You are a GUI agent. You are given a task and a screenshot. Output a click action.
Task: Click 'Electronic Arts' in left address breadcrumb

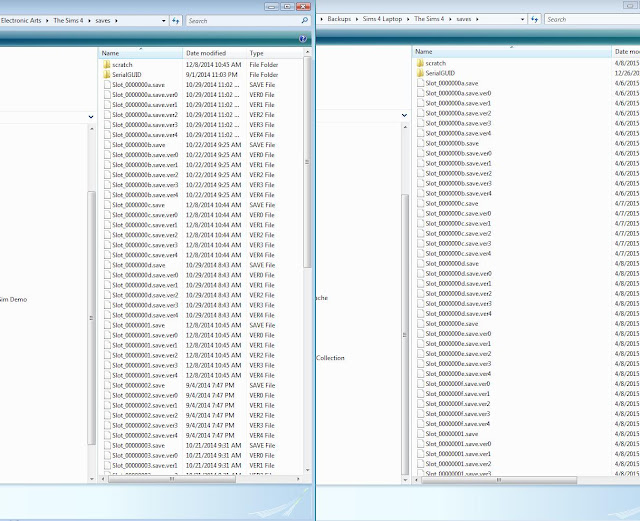click(x=21, y=20)
